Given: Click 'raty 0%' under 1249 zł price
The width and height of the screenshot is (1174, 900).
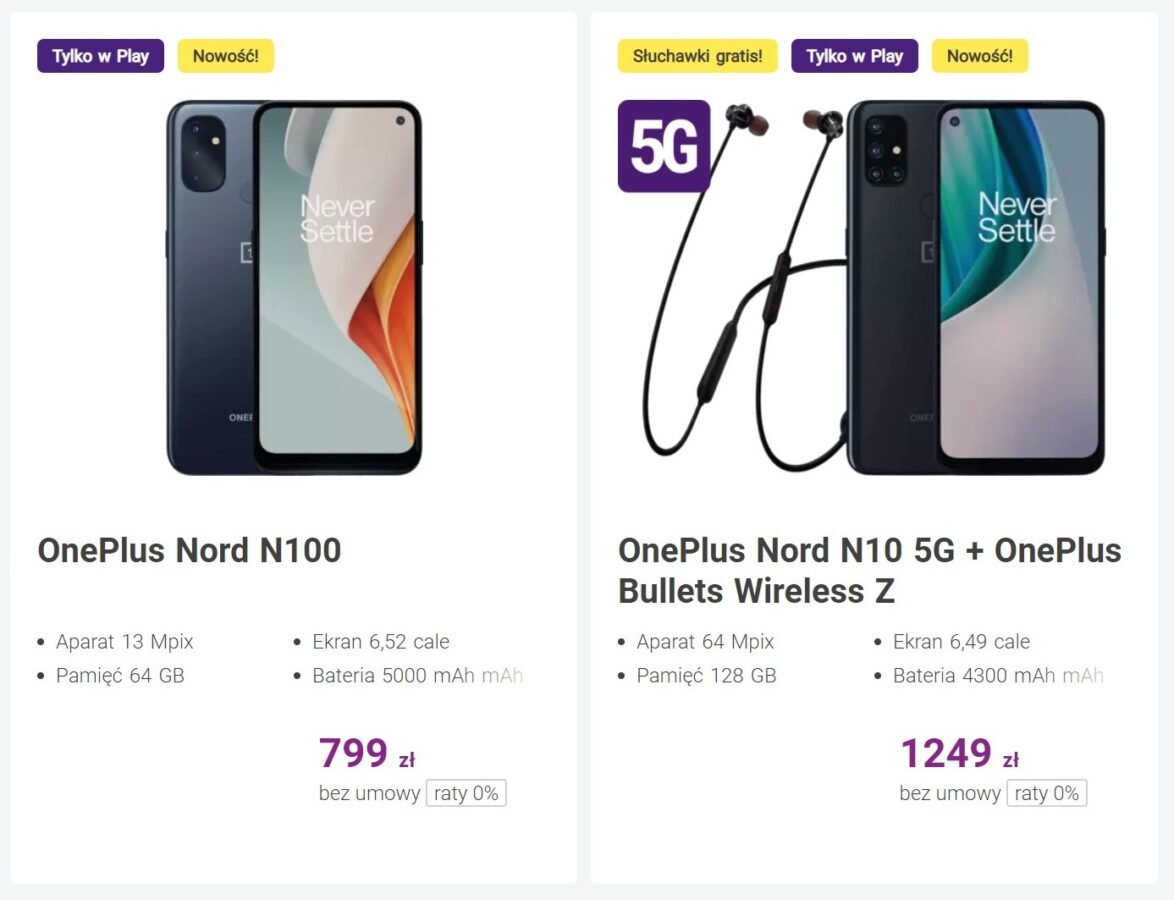Looking at the screenshot, I should 1047,793.
